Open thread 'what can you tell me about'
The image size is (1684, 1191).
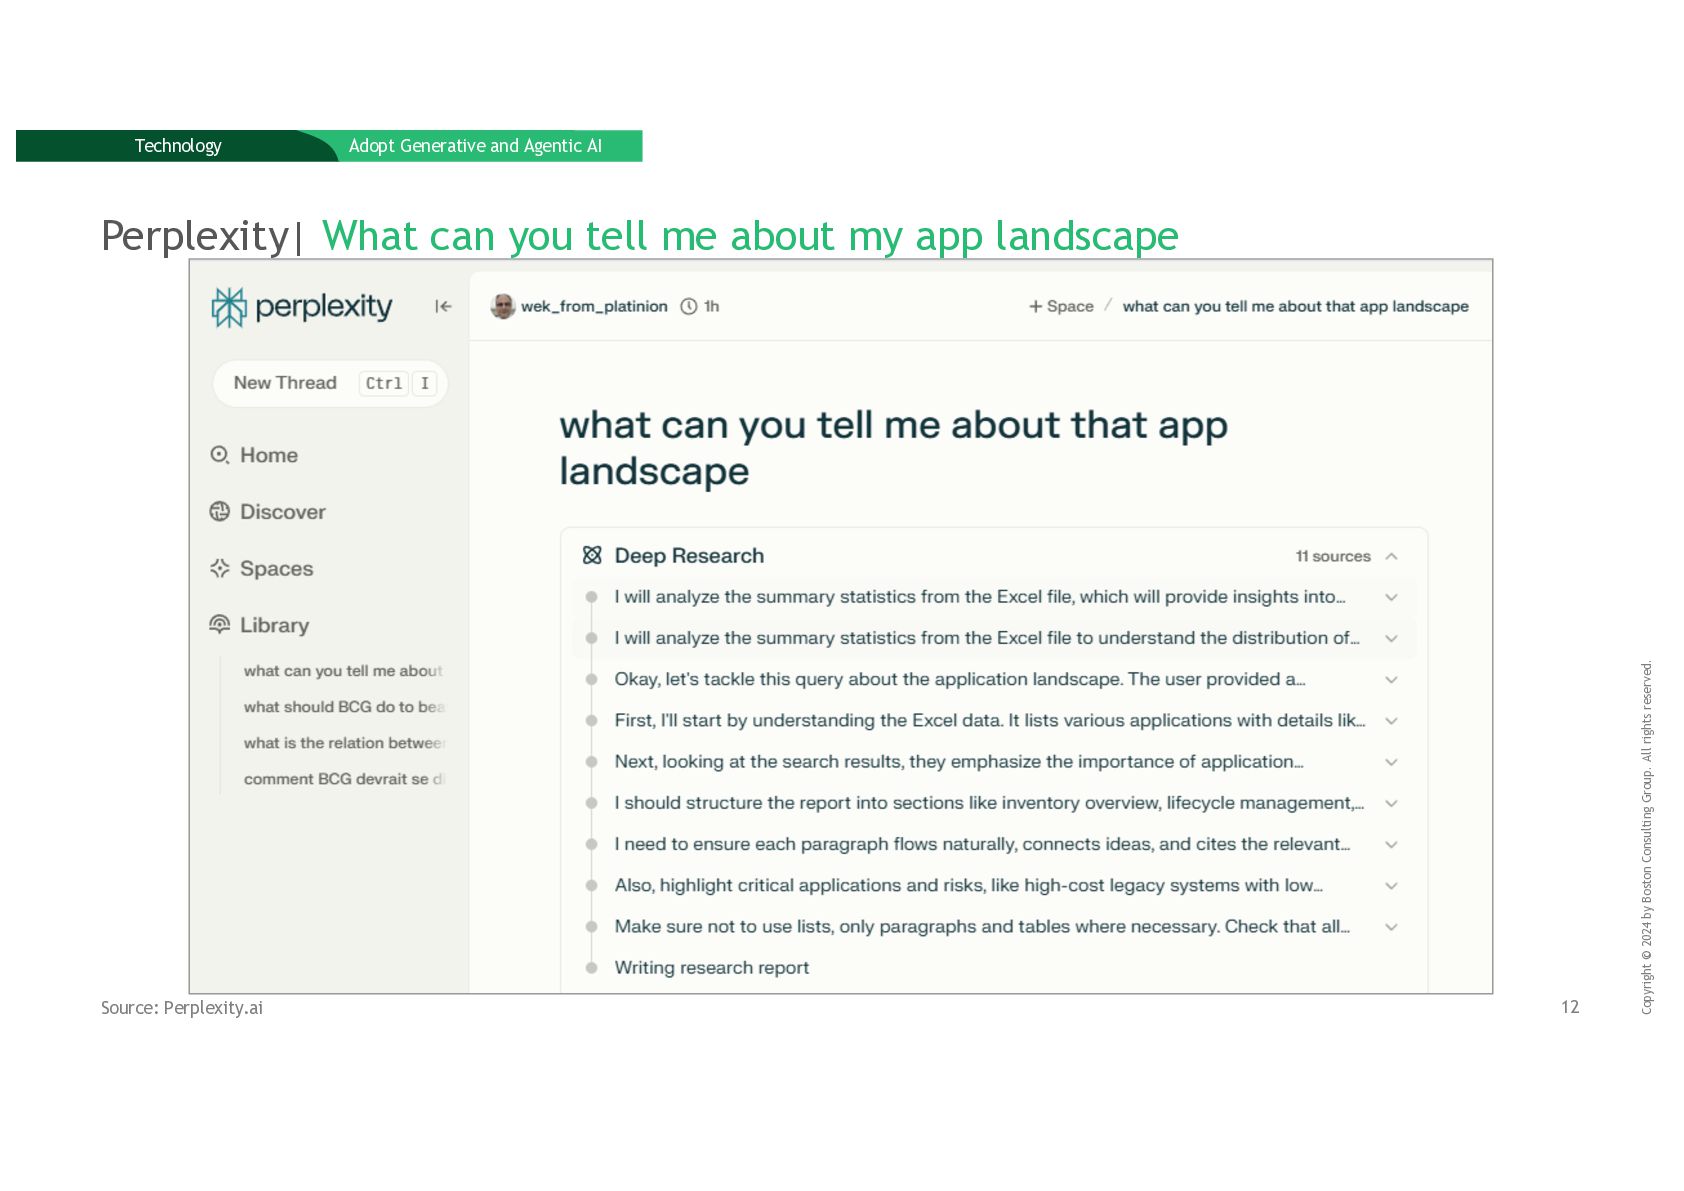coord(343,671)
